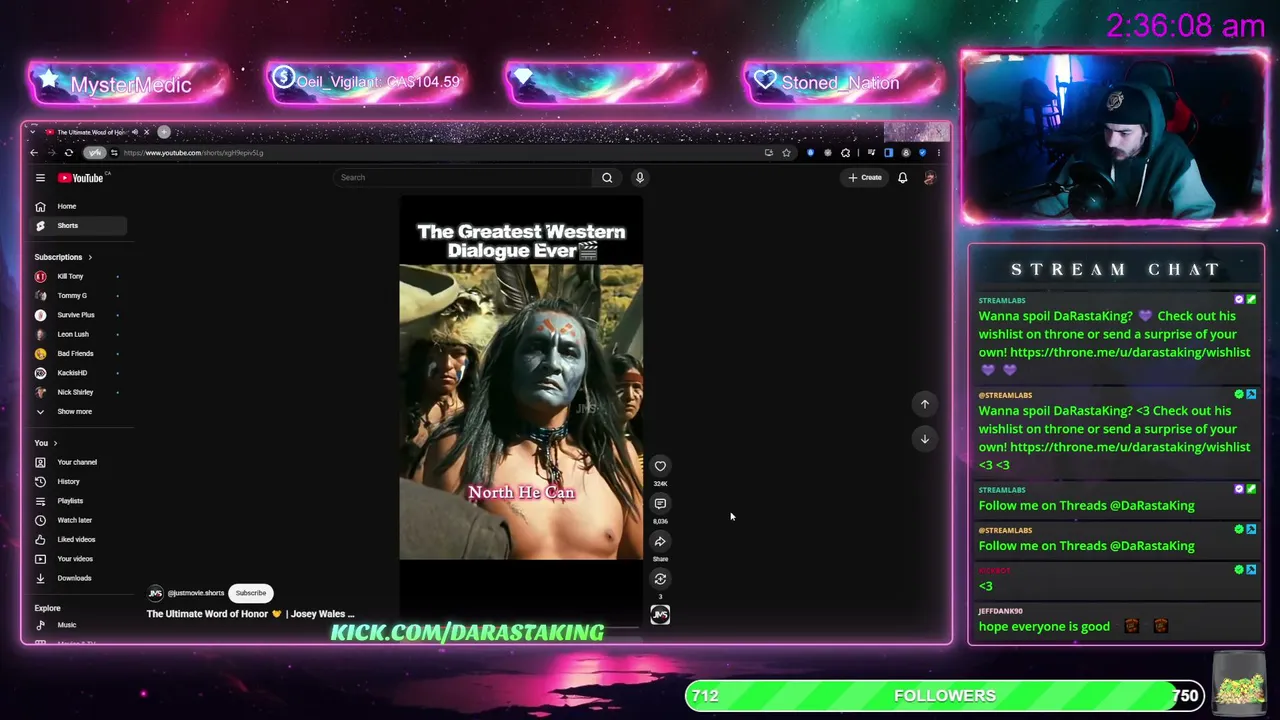Open the YouTube guide hamburger menu
The width and height of the screenshot is (1280, 720).
[40, 178]
